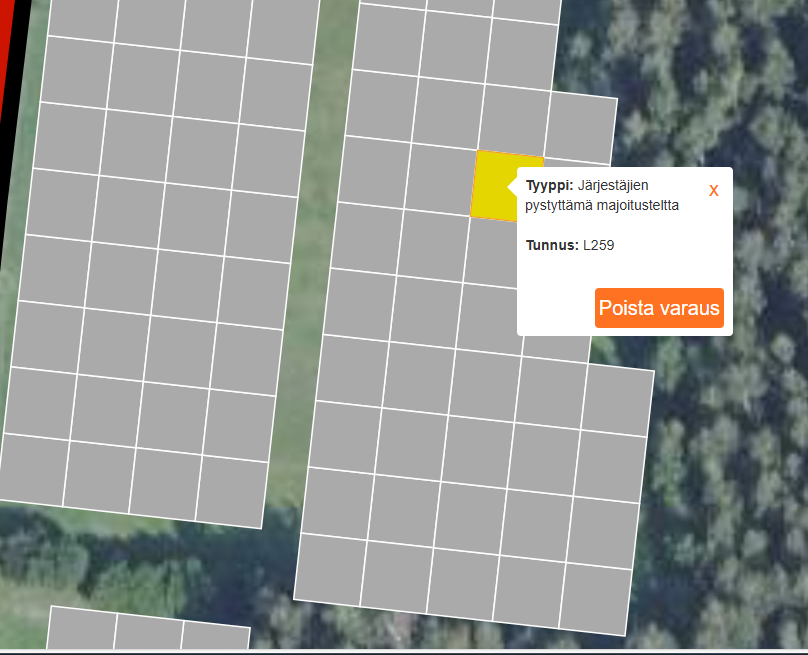The height and width of the screenshot is (655, 808).
Task: Click the Tunnus L259 text in the popup
Action: click(x=570, y=245)
